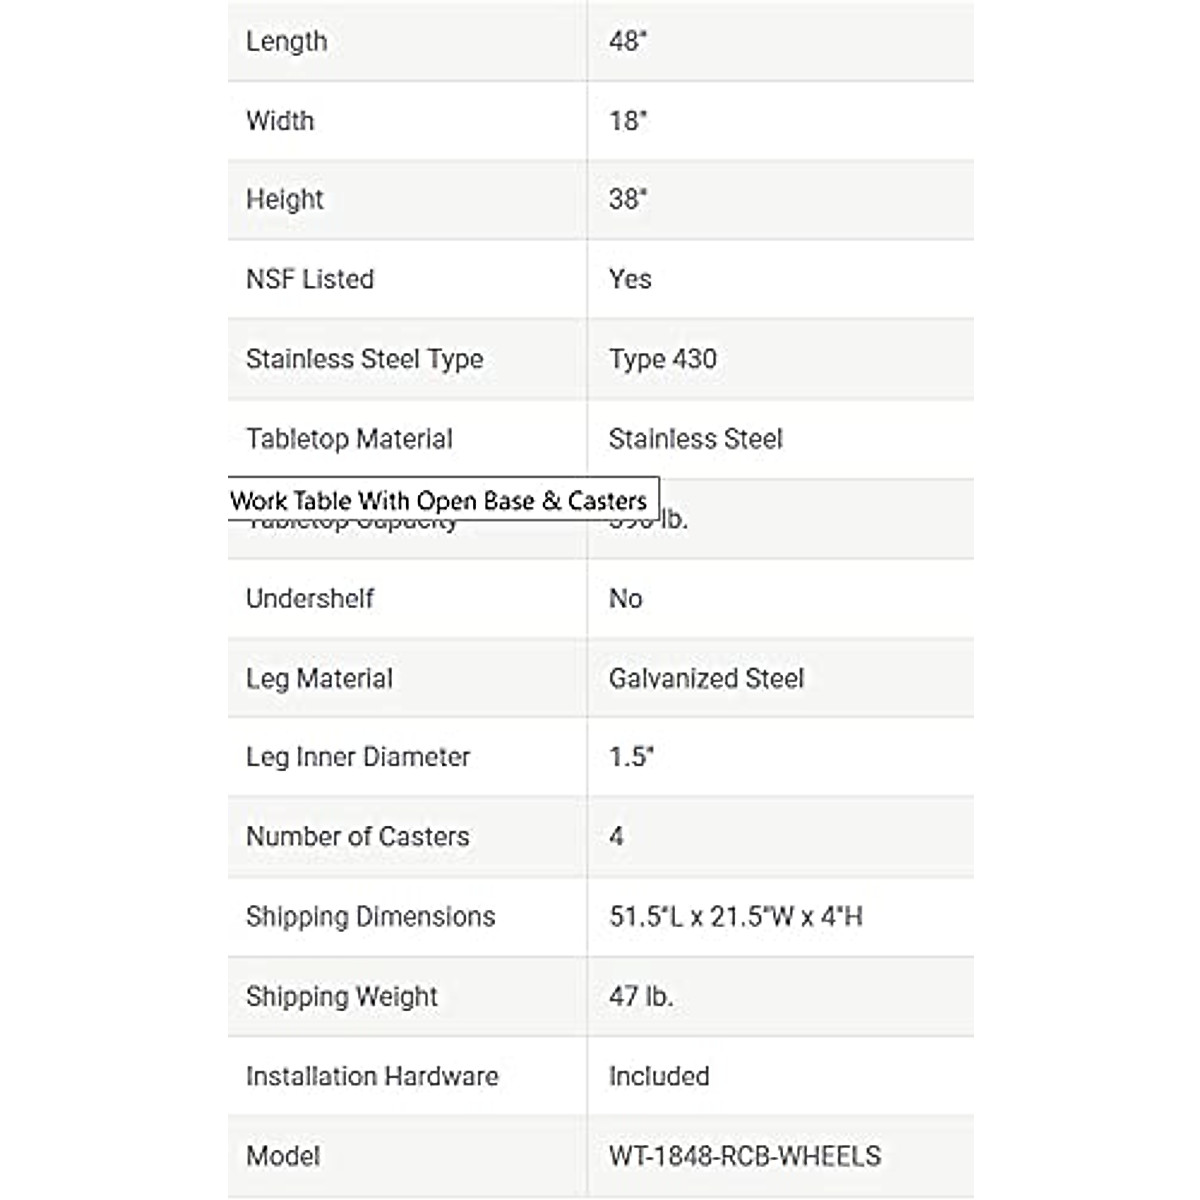This screenshot has width=1200, height=1200.
Task: Click the "Yes" value for NSF Listed
Action: [630, 279]
